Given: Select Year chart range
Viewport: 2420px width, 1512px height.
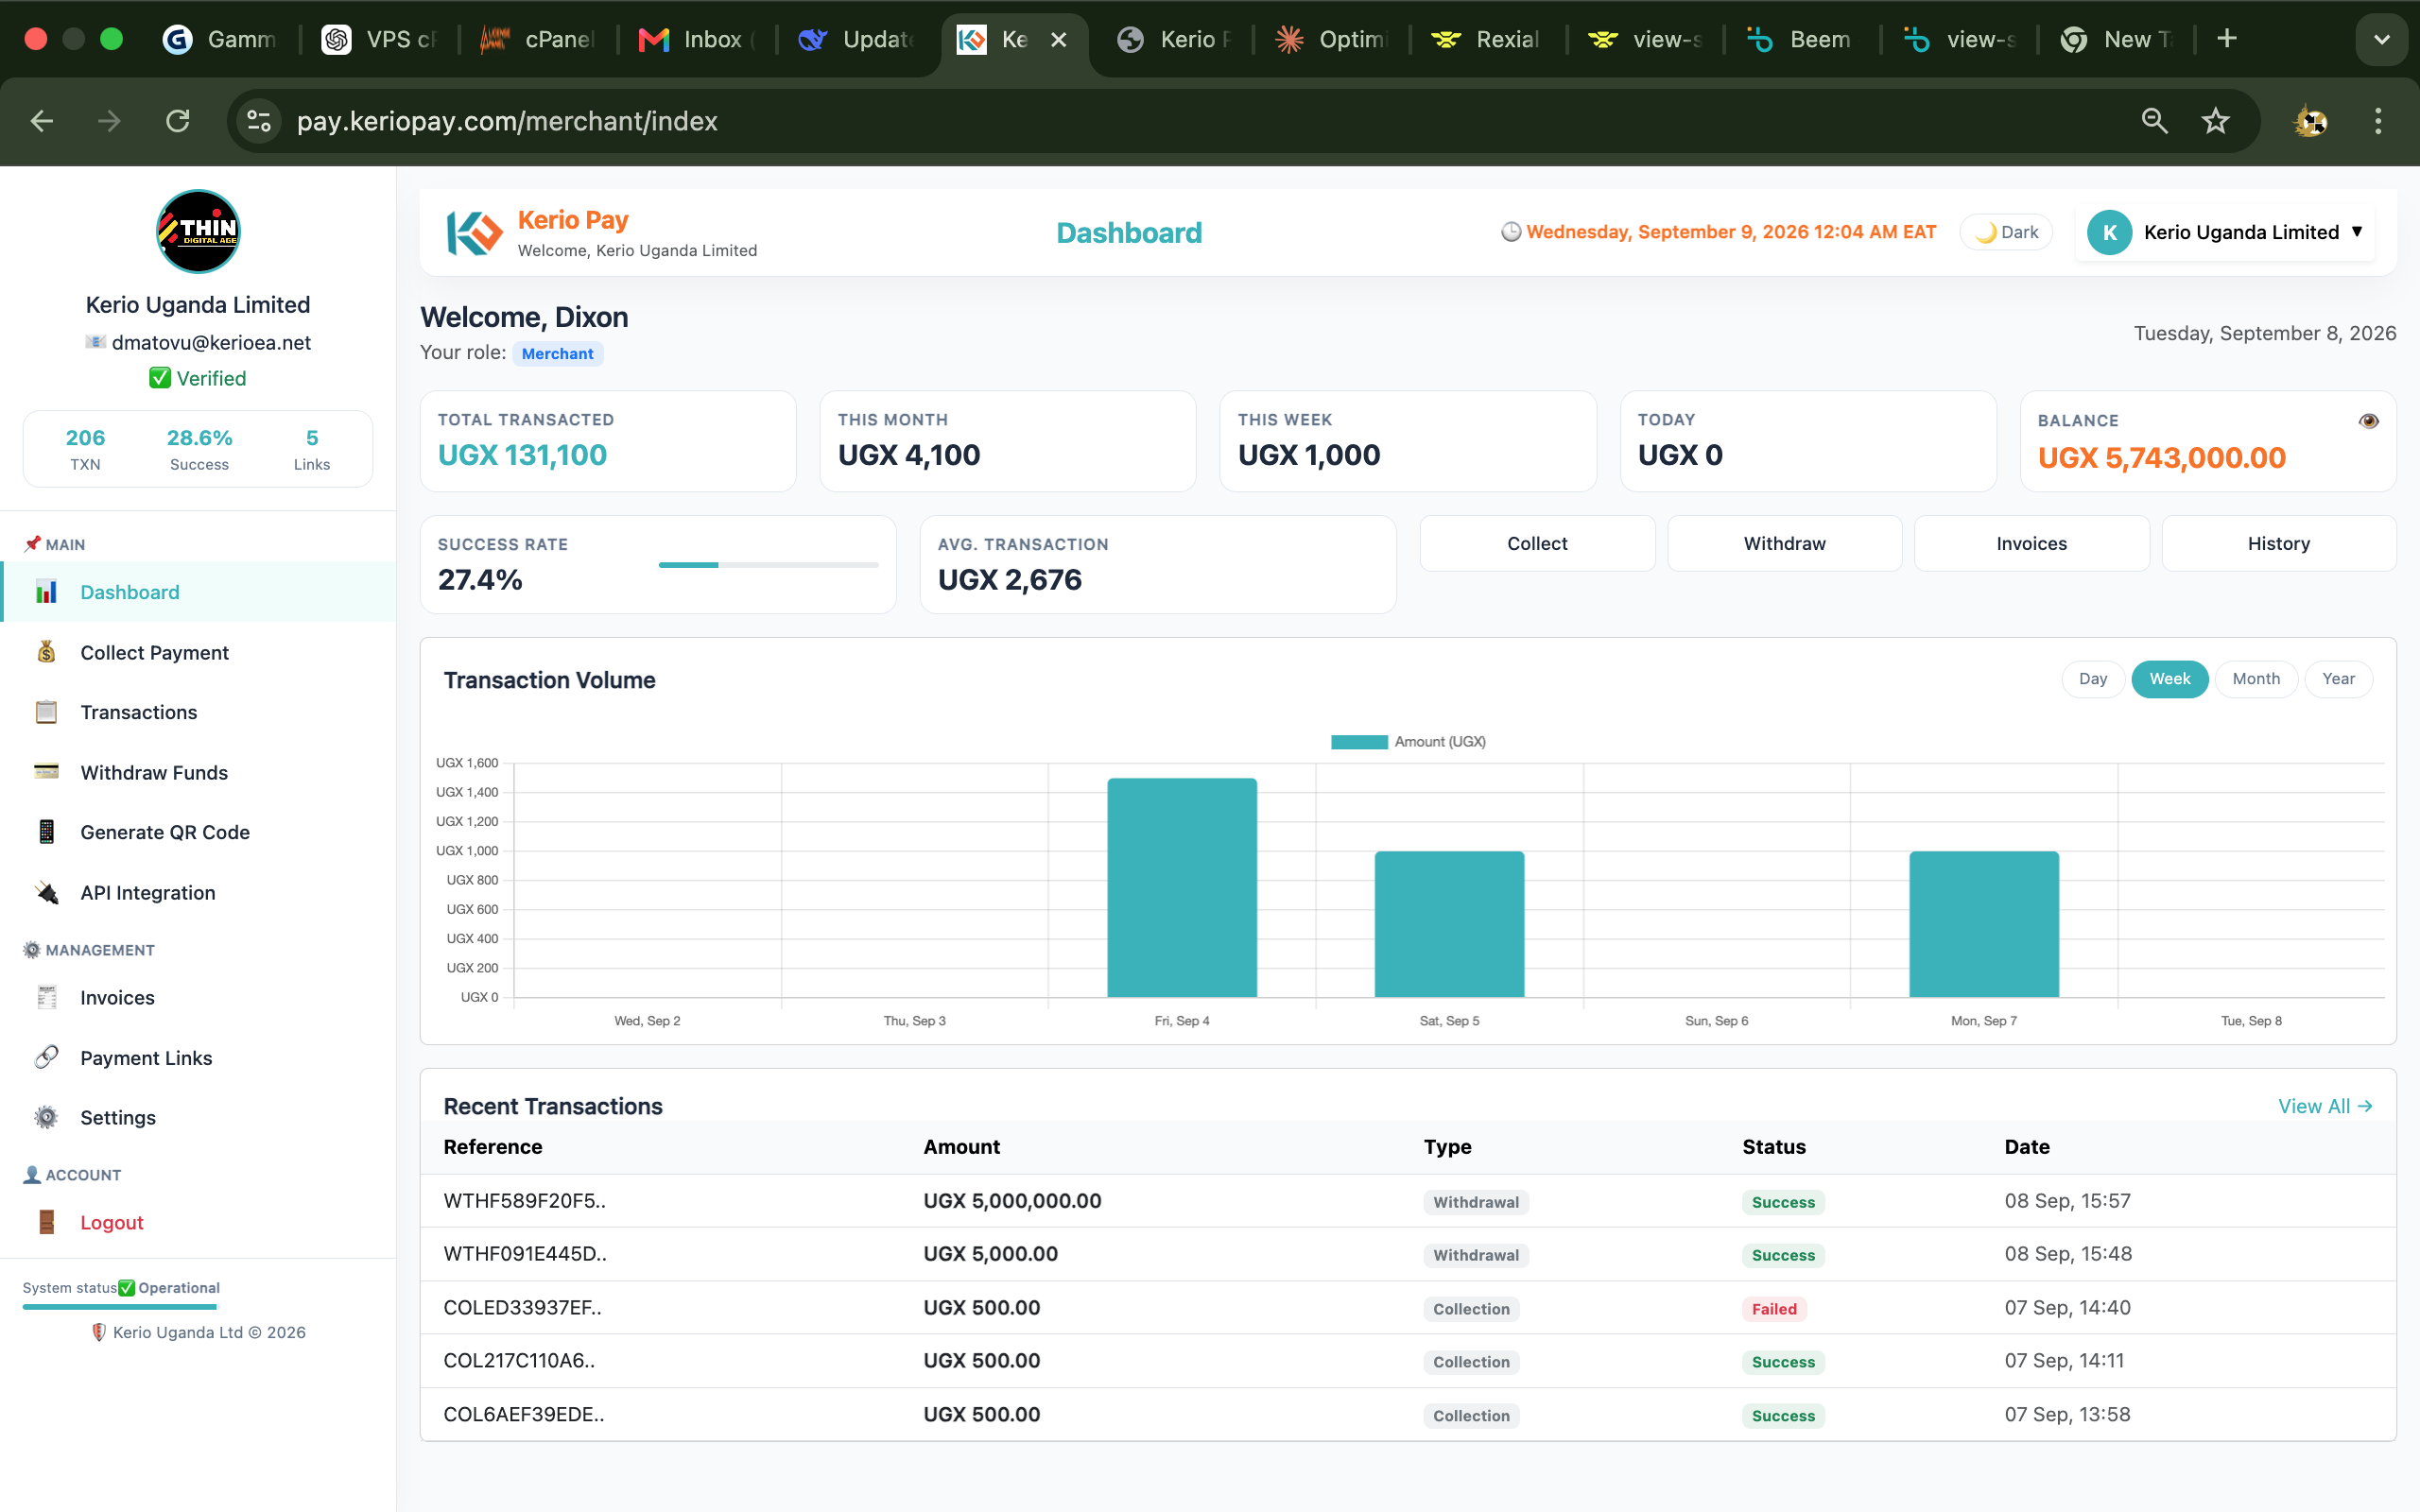Looking at the screenshot, I should tap(2338, 679).
